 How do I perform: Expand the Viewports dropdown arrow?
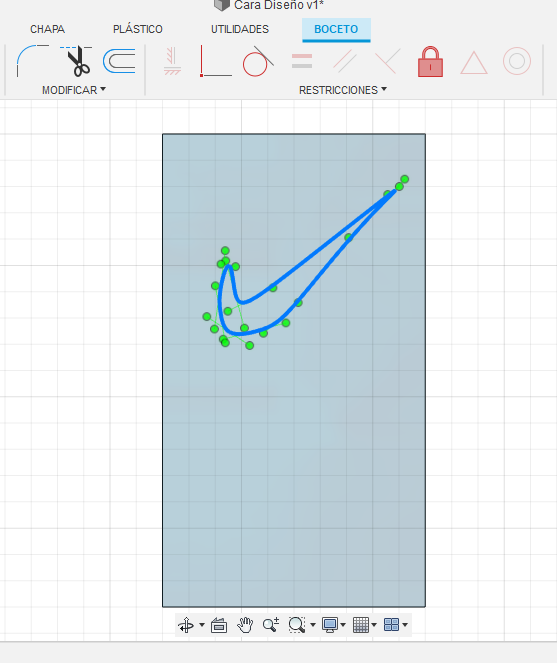coord(405,625)
